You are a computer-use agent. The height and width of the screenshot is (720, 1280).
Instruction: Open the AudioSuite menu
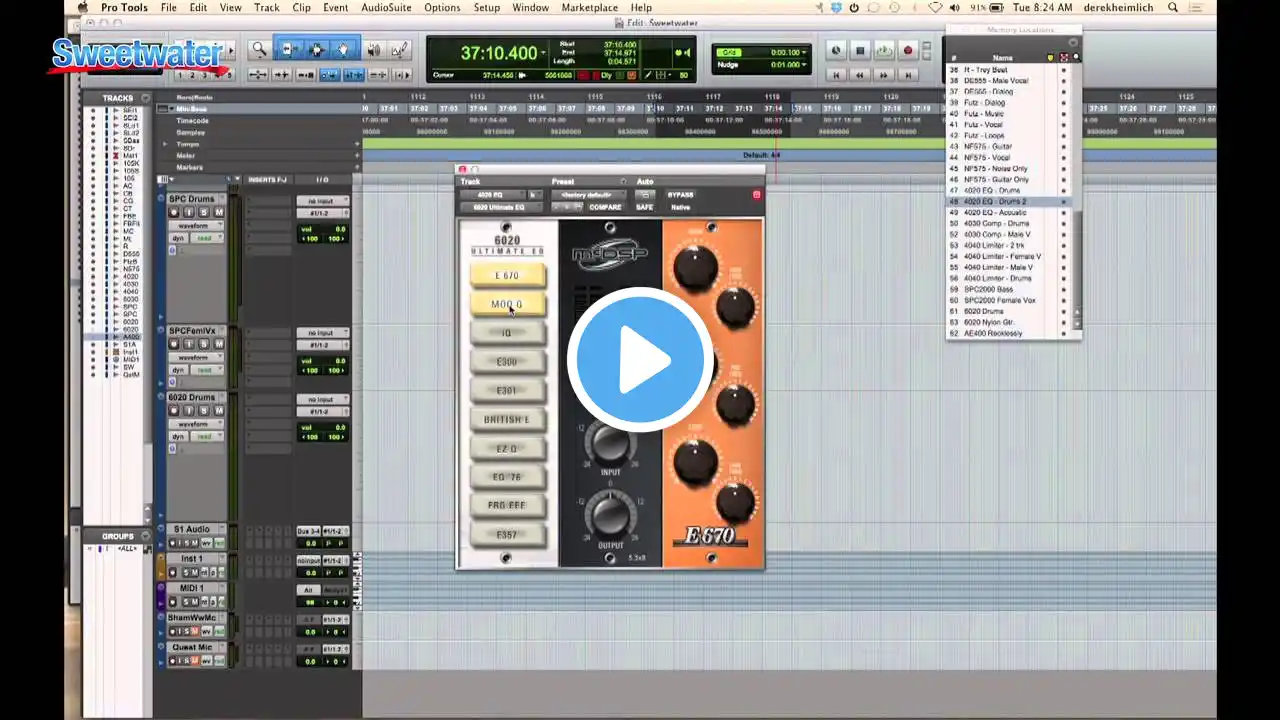tap(386, 7)
